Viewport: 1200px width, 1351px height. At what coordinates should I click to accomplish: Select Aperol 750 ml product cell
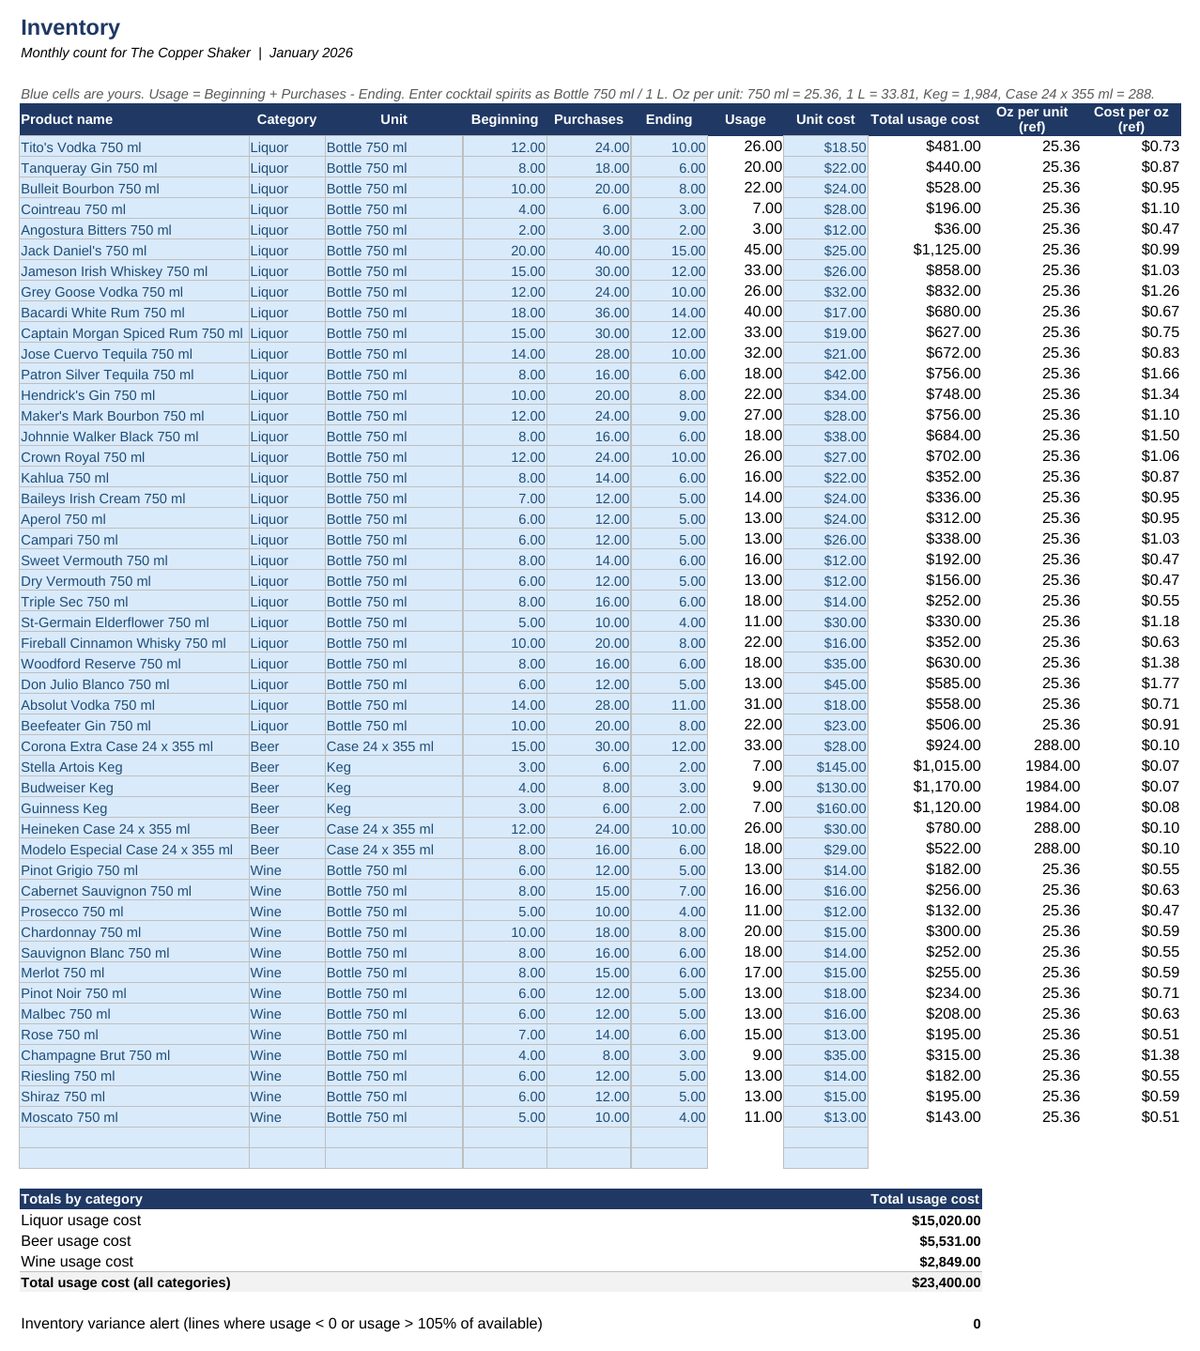pos(134,519)
